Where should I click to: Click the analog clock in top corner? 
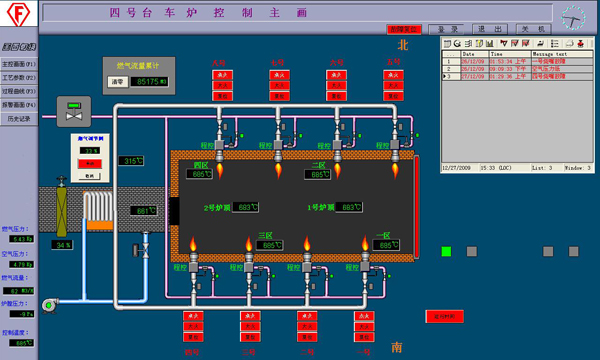573,18
